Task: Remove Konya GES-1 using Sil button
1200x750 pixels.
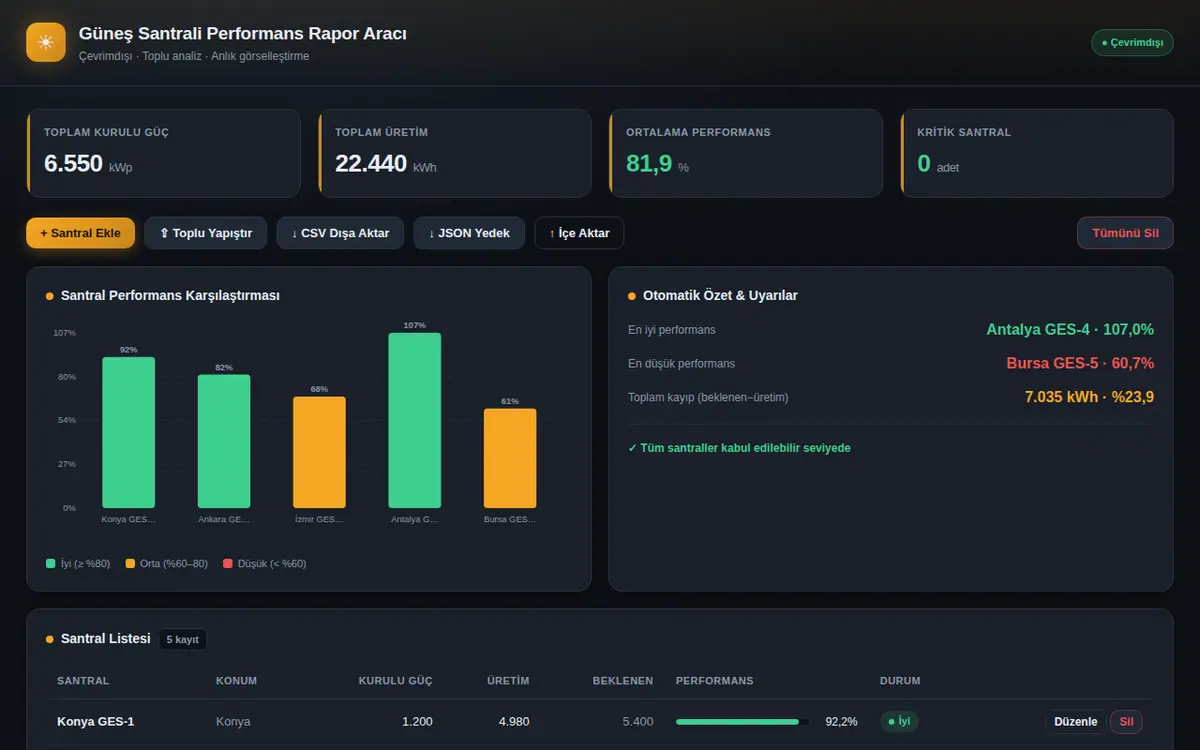Action: 1126,721
